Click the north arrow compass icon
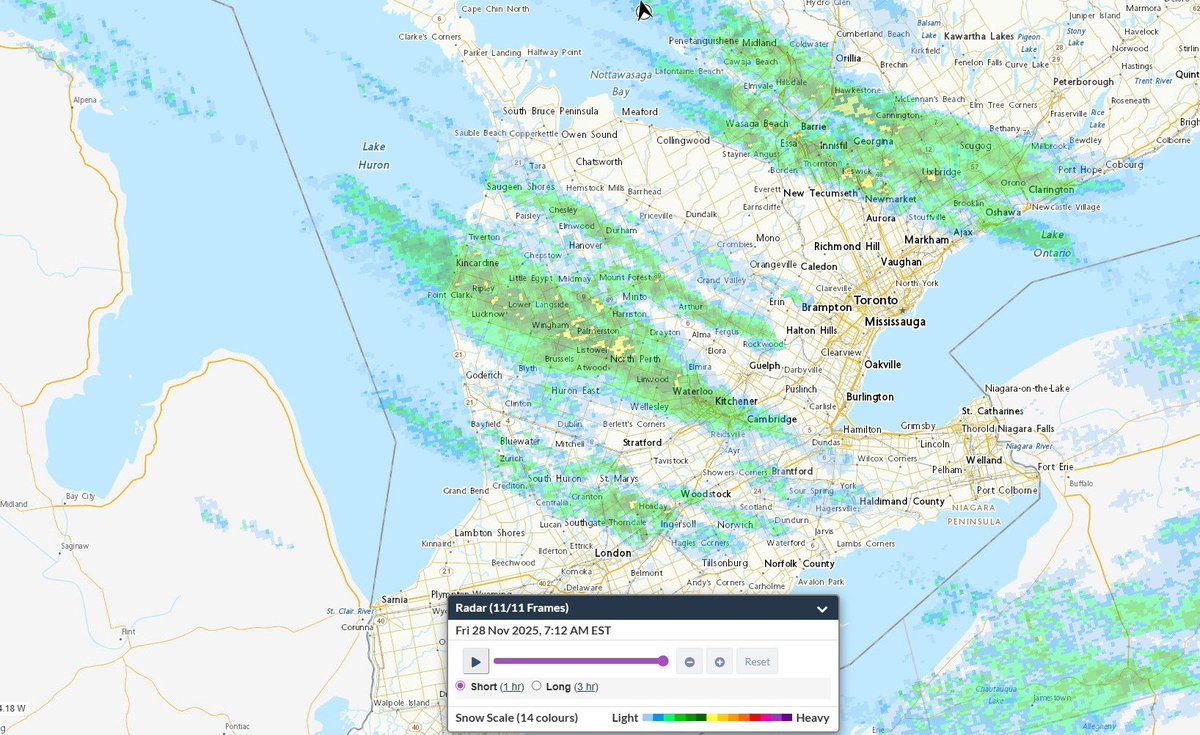1200x735 pixels. click(644, 11)
